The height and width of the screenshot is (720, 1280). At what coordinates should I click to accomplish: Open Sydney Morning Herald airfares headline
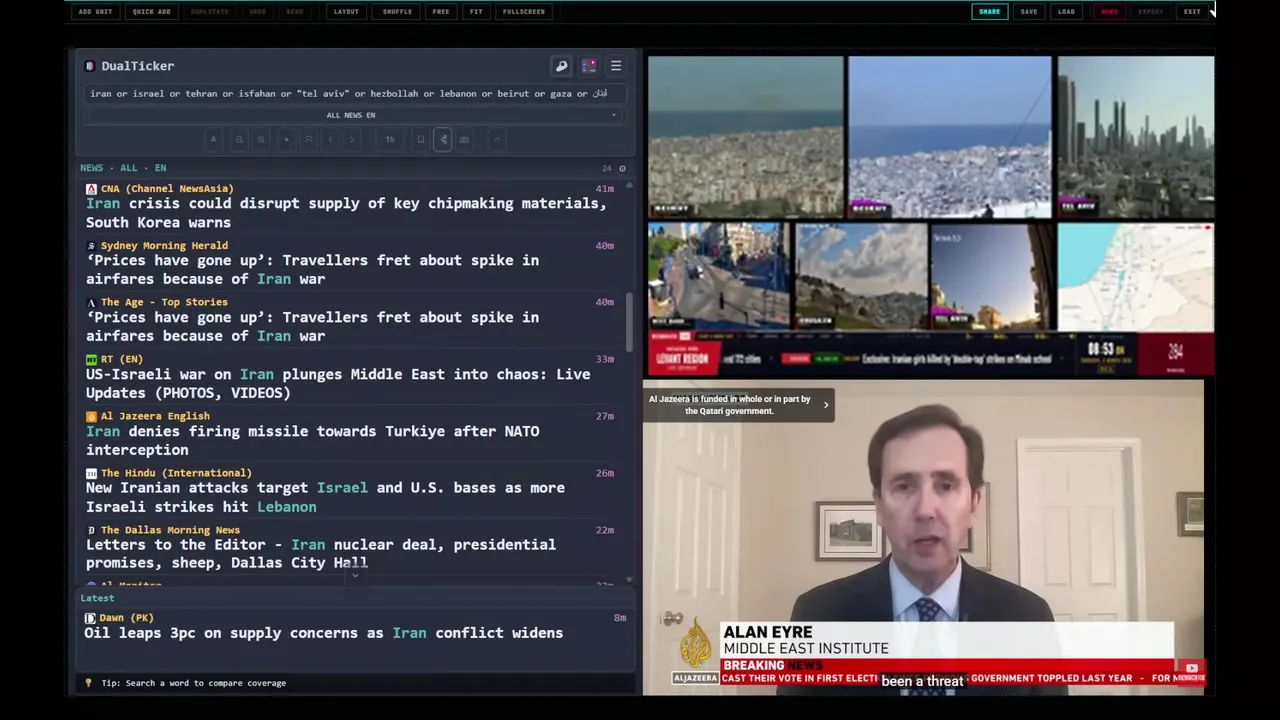click(x=312, y=270)
